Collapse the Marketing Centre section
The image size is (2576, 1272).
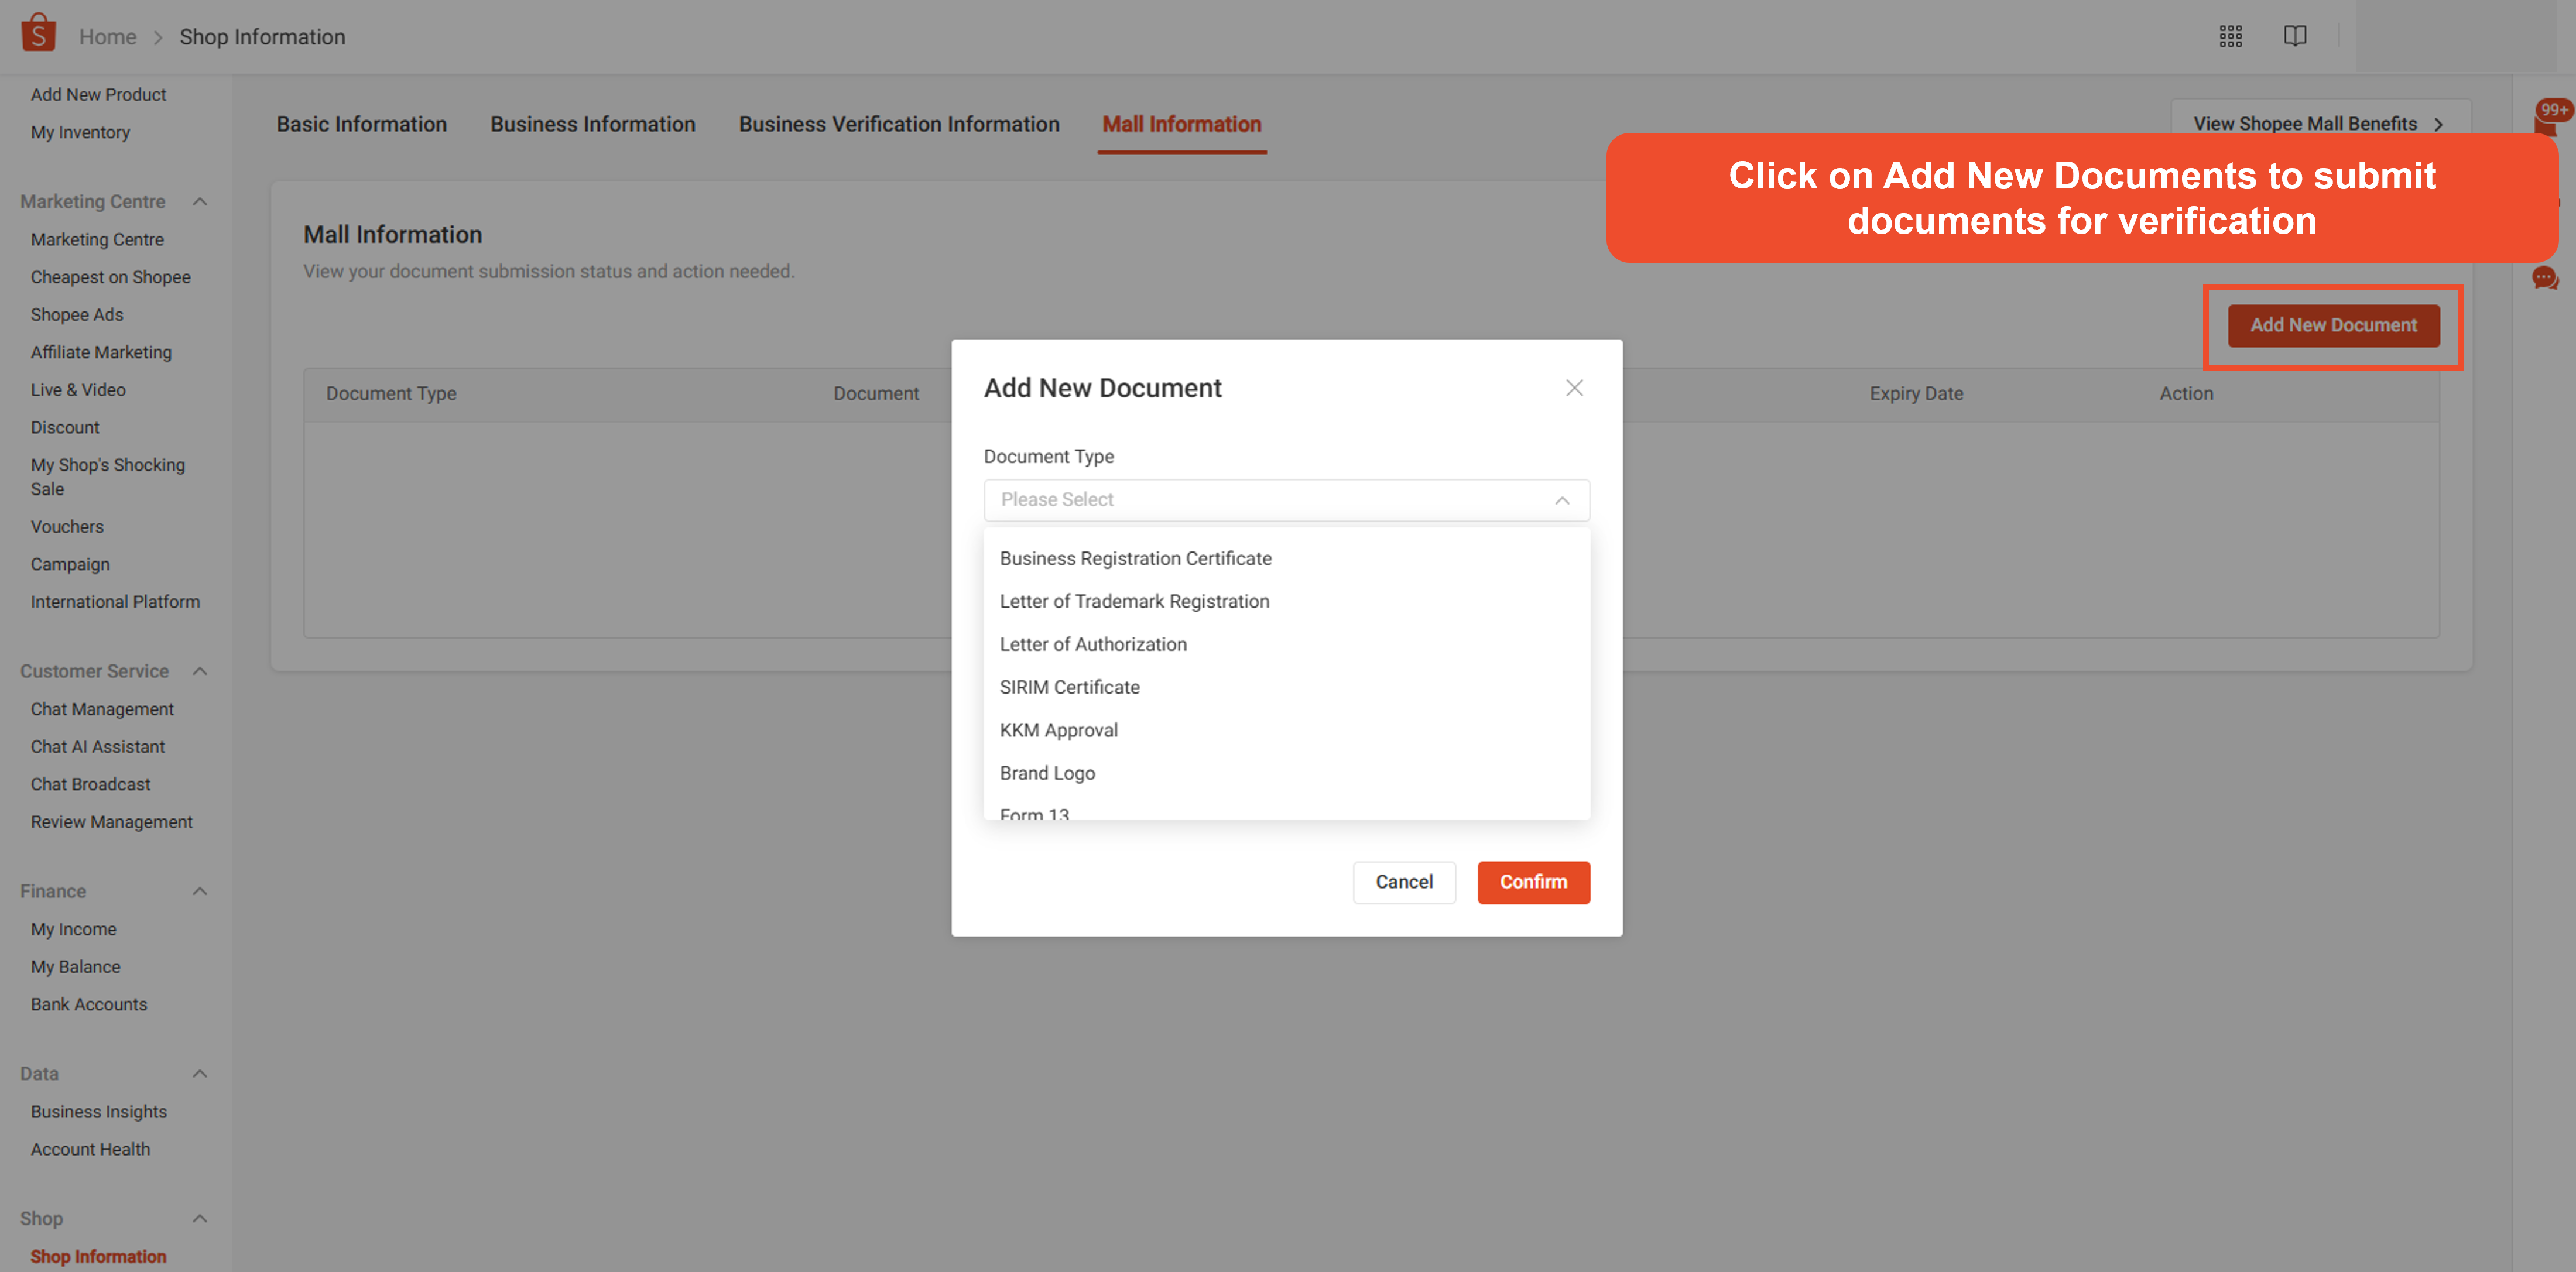[x=200, y=202]
